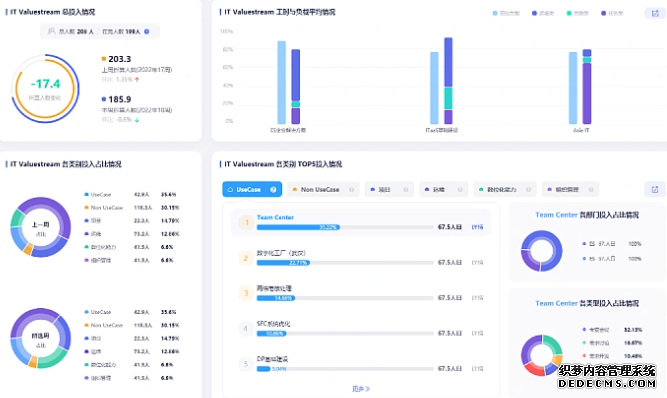Click the info icon on 数字化能力 tab
Image resolution: width=667 pixels, height=398 pixels.
[528, 190]
